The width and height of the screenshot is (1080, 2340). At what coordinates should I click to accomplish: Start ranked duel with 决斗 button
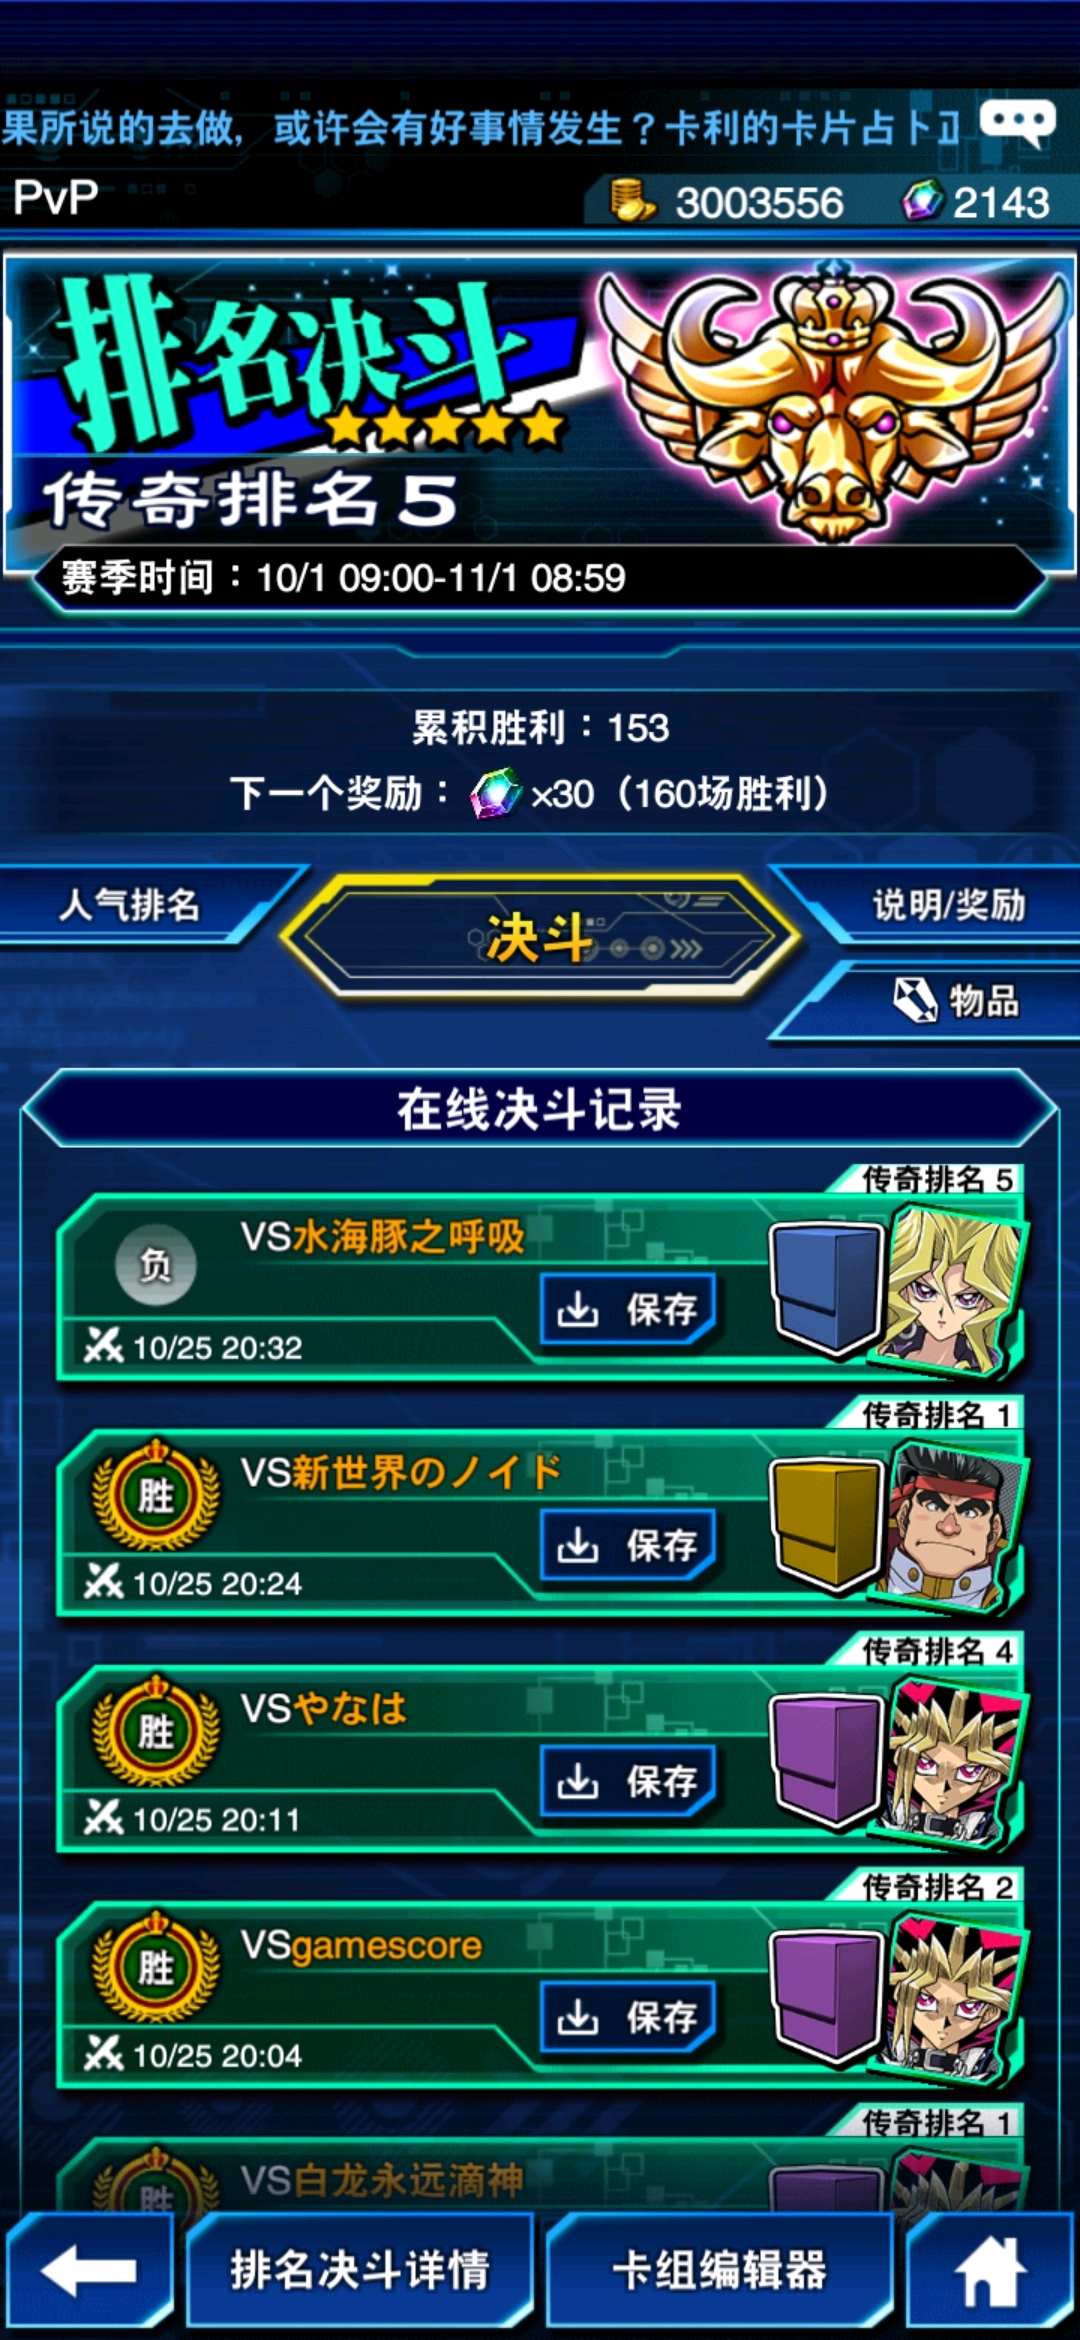540,938
